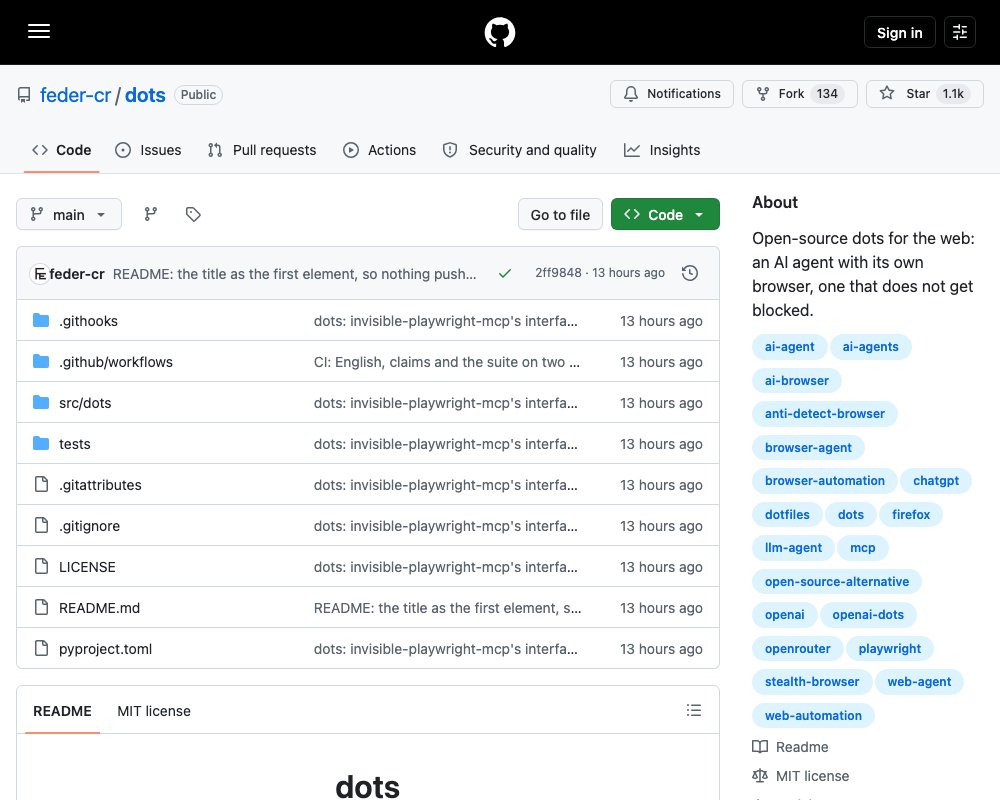Open the Pull requests tab
Screen dimensions: 1000x800
[x=262, y=150]
